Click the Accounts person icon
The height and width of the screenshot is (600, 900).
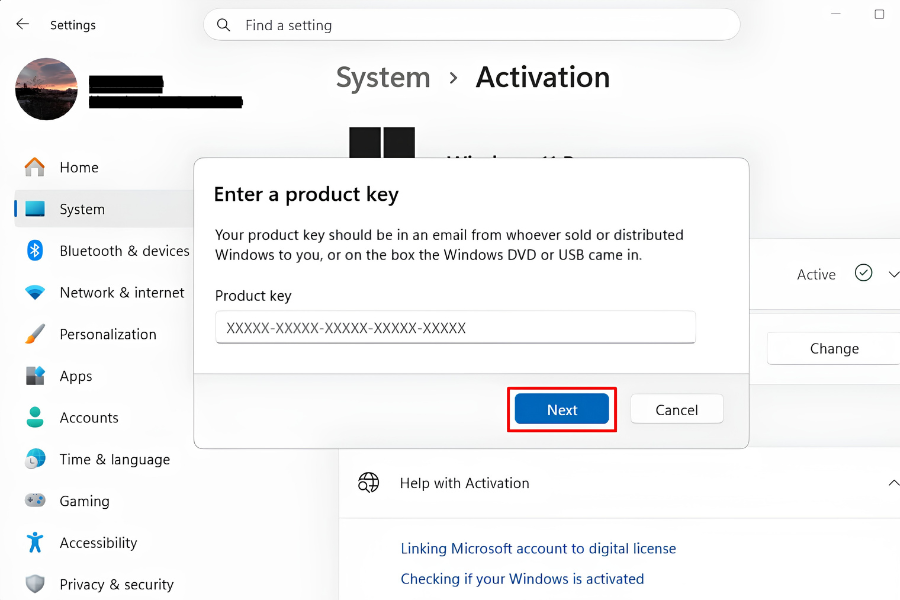pos(35,417)
